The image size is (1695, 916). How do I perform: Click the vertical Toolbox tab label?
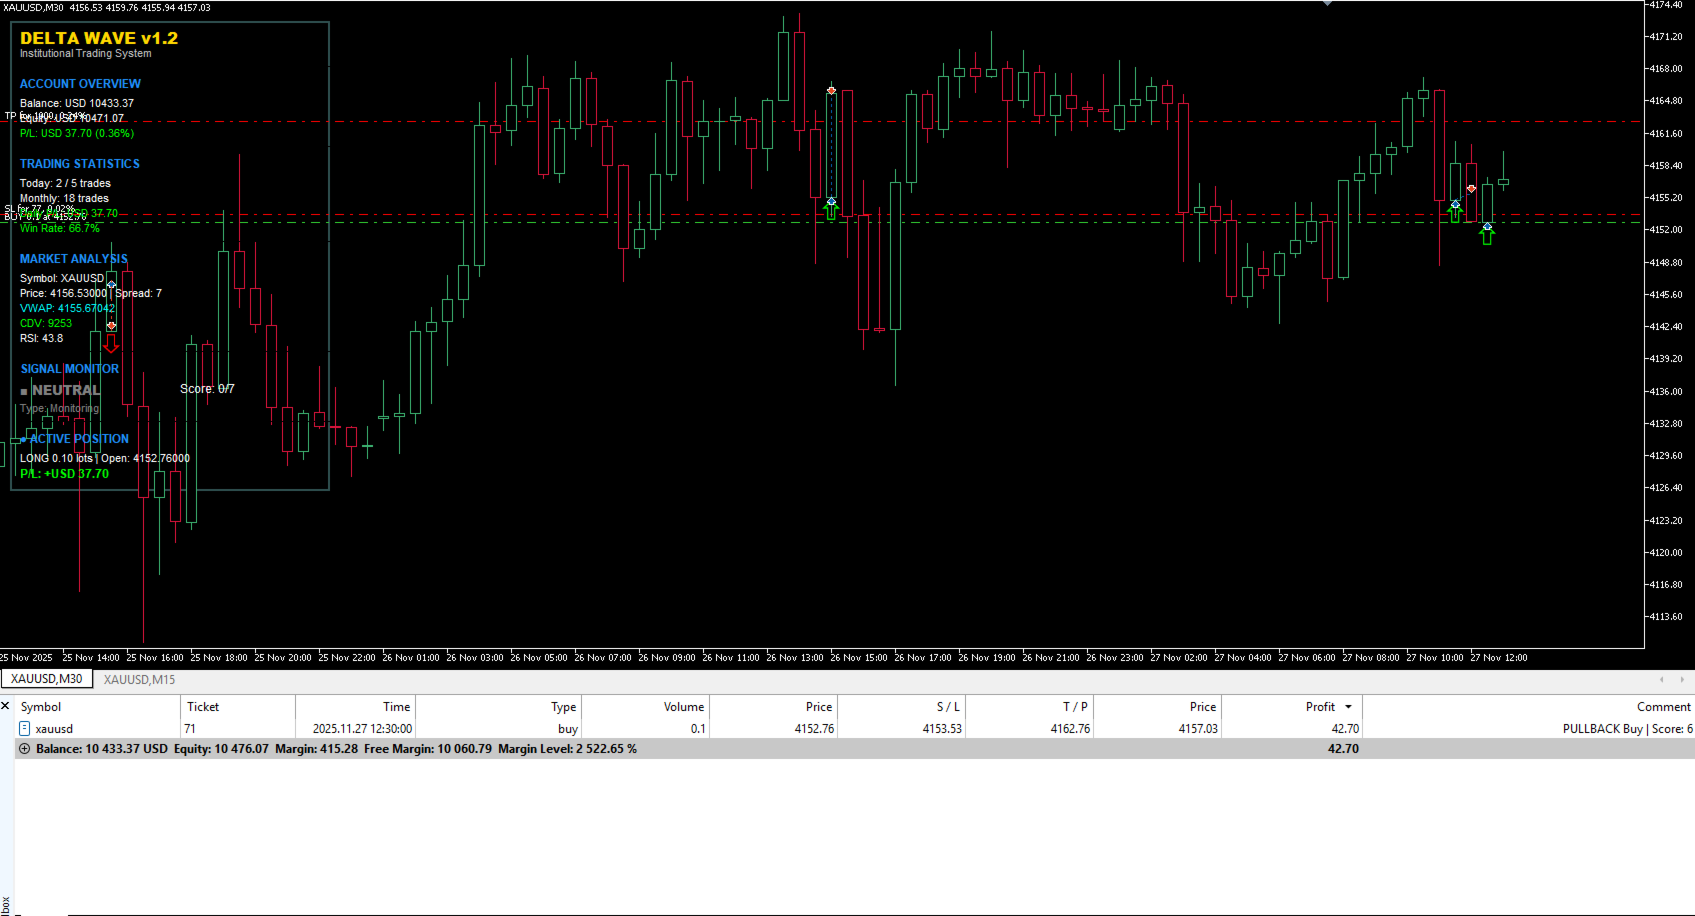coord(4,899)
